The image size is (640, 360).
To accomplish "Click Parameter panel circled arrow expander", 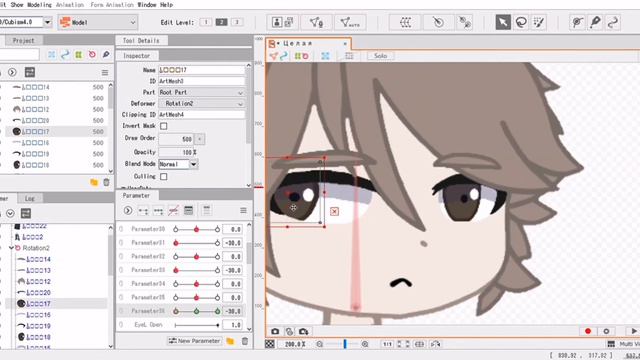I will click(x=128, y=211).
